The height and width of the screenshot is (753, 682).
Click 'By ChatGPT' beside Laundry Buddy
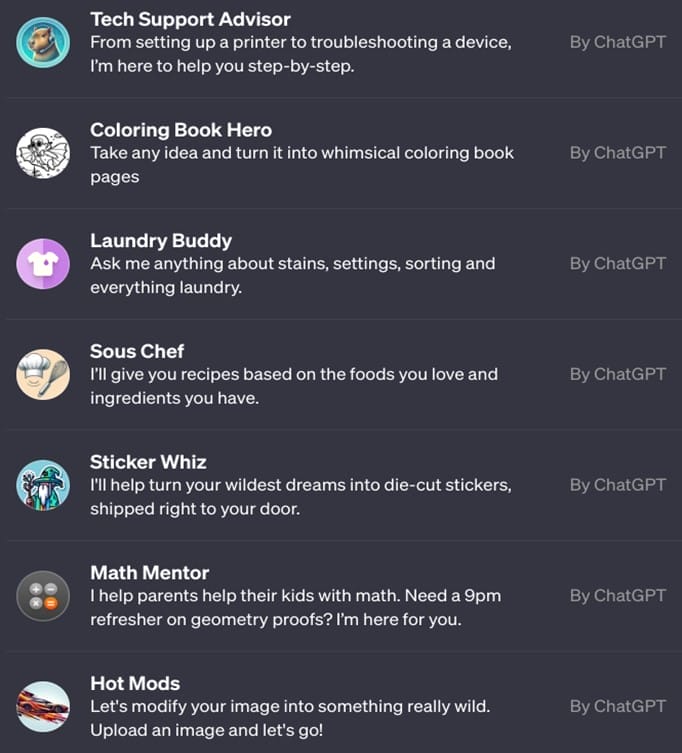pyautogui.click(x=618, y=264)
